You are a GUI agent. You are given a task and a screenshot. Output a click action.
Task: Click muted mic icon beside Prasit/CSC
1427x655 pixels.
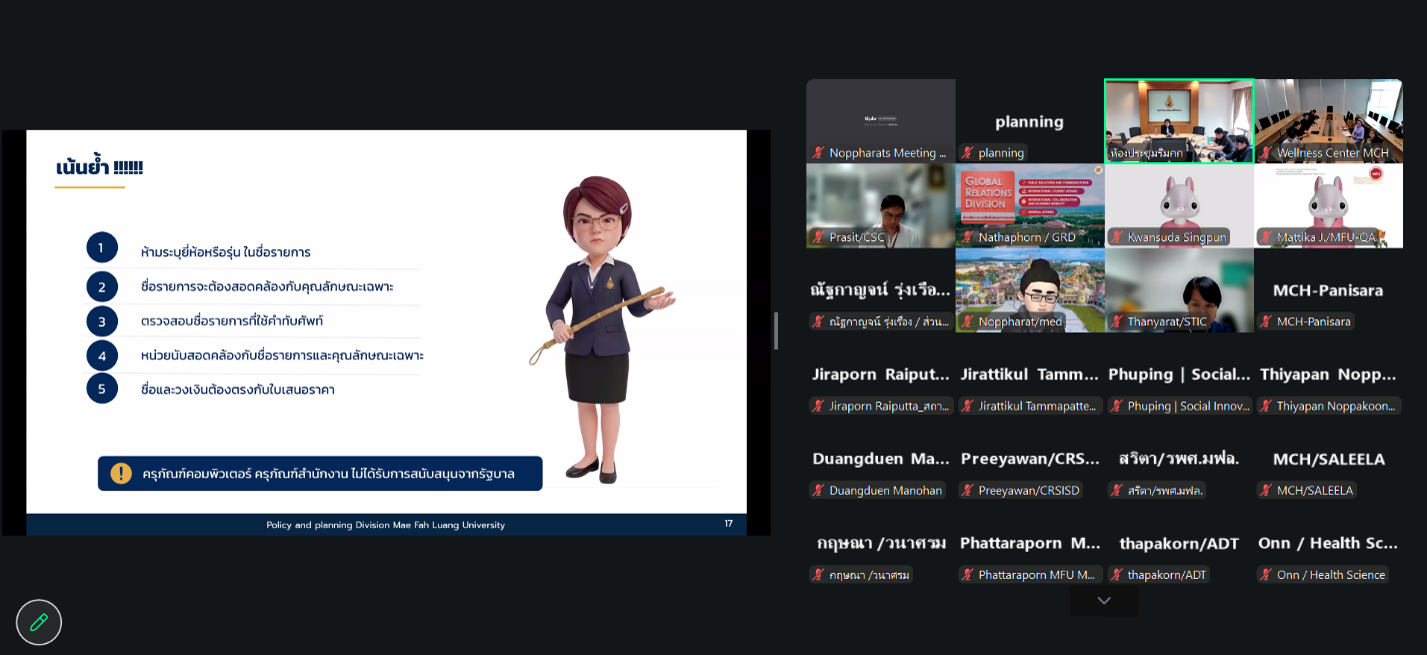pos(819,237)
